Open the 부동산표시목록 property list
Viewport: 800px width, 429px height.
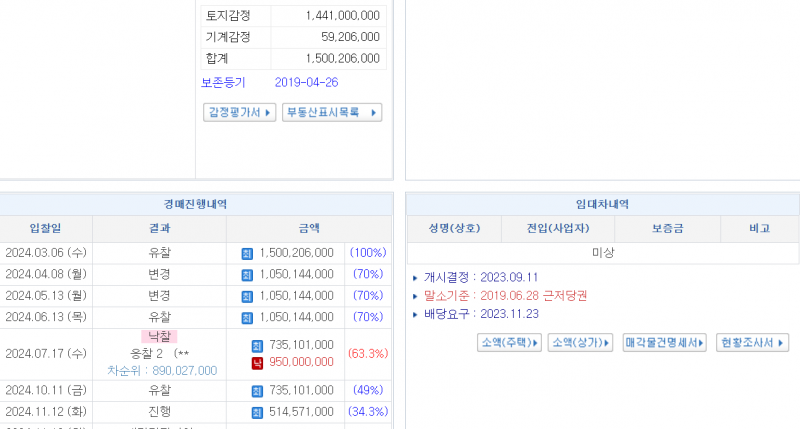[x=331, y=112]
